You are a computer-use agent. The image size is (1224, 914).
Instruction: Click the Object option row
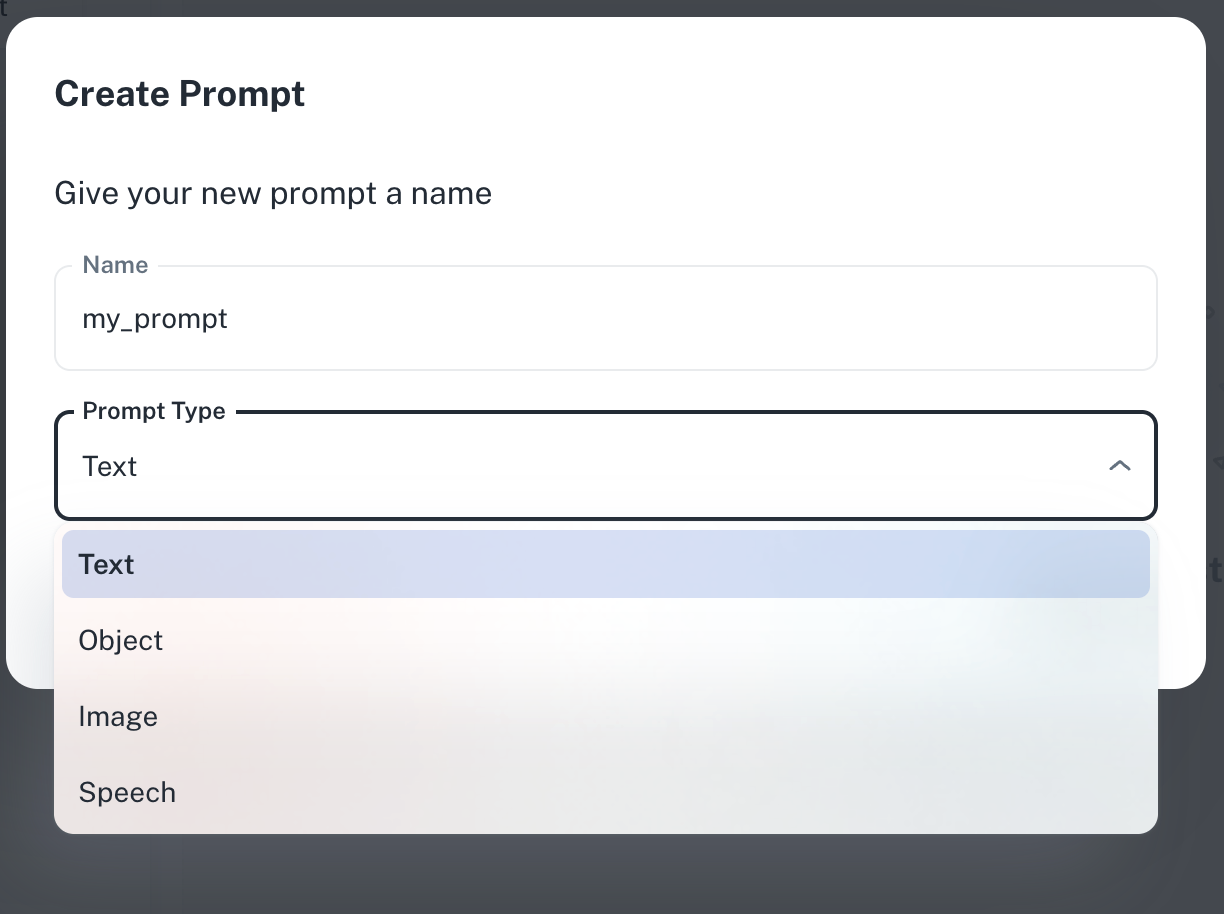(605, 640)
